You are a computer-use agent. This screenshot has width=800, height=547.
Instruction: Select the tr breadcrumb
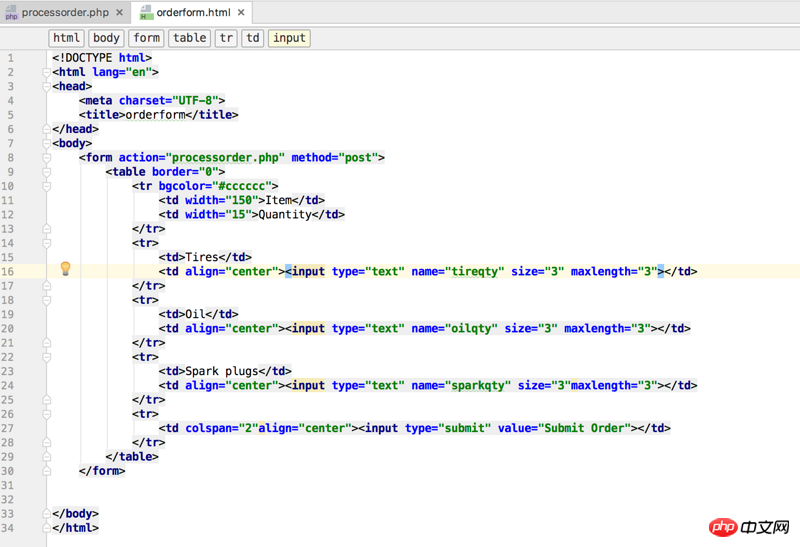click(226, 38)
